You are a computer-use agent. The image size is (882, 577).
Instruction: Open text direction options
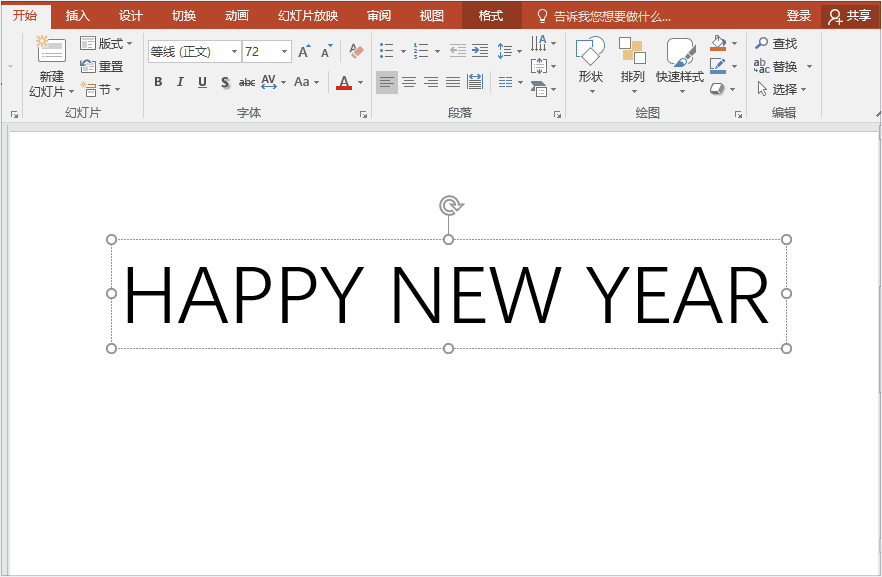(543, 43)
